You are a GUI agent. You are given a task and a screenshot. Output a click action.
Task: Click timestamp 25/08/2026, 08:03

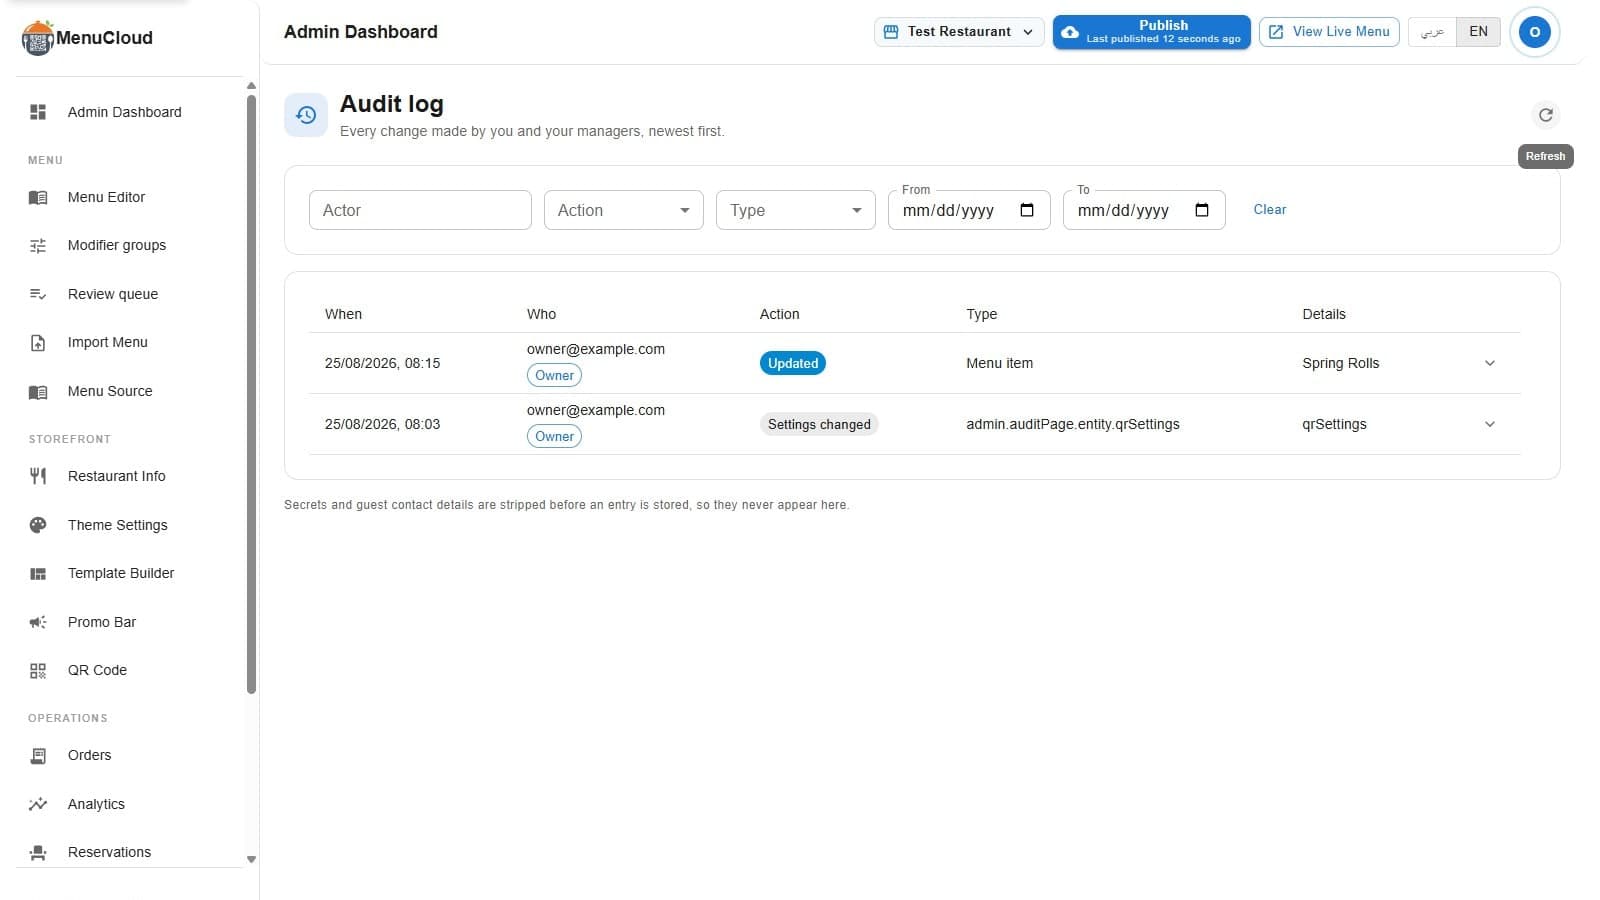point(383,424)
